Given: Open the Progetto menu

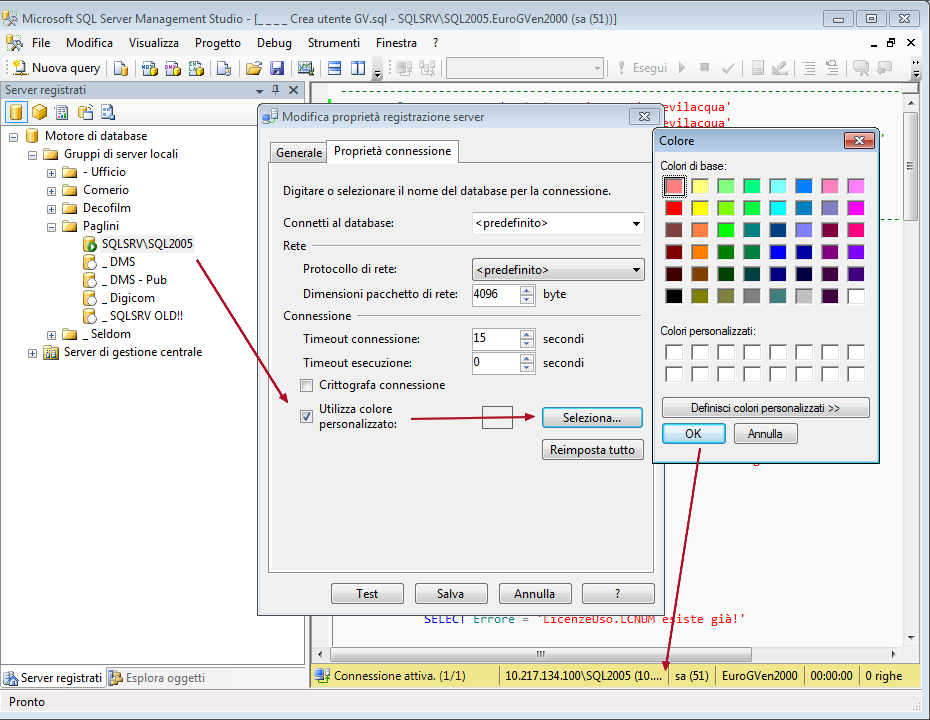Looking at the screenshot, I should coord(218,43).
